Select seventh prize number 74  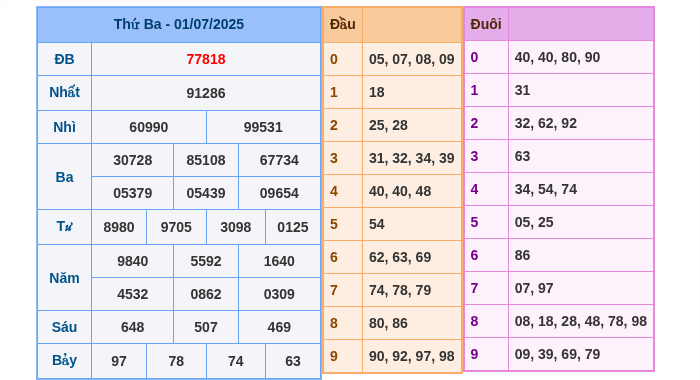point(236,361)
